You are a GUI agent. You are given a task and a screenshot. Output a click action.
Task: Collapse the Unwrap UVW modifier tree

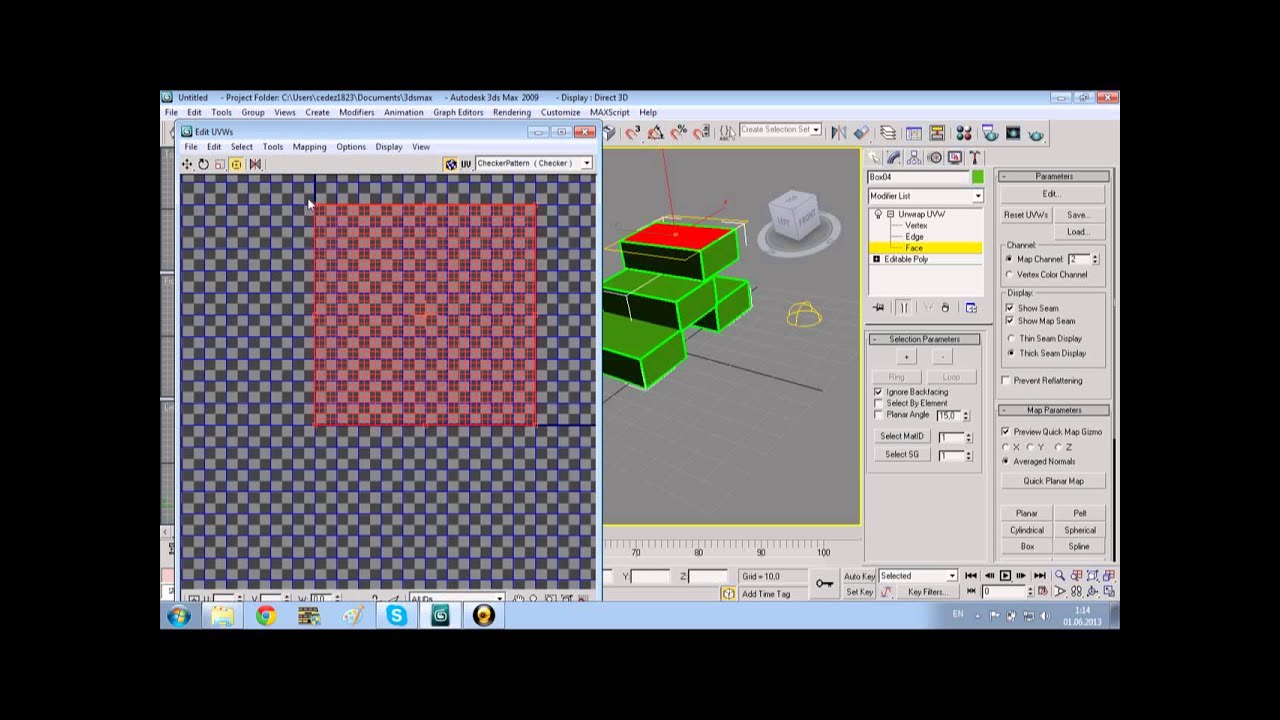point(890,214)
